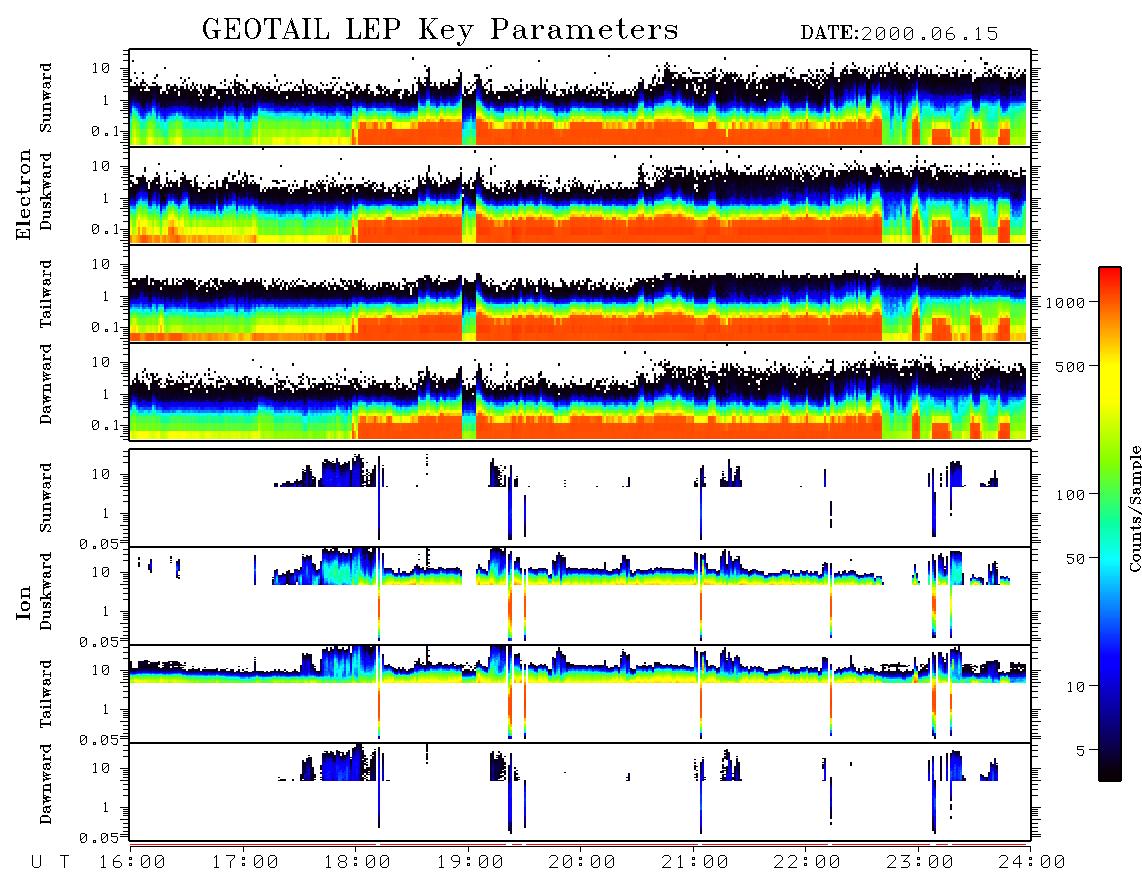Viewport: 1142px width, 880px height.
Task: Select the Ion "Duskward" panel label
Action: click(46, 592)
